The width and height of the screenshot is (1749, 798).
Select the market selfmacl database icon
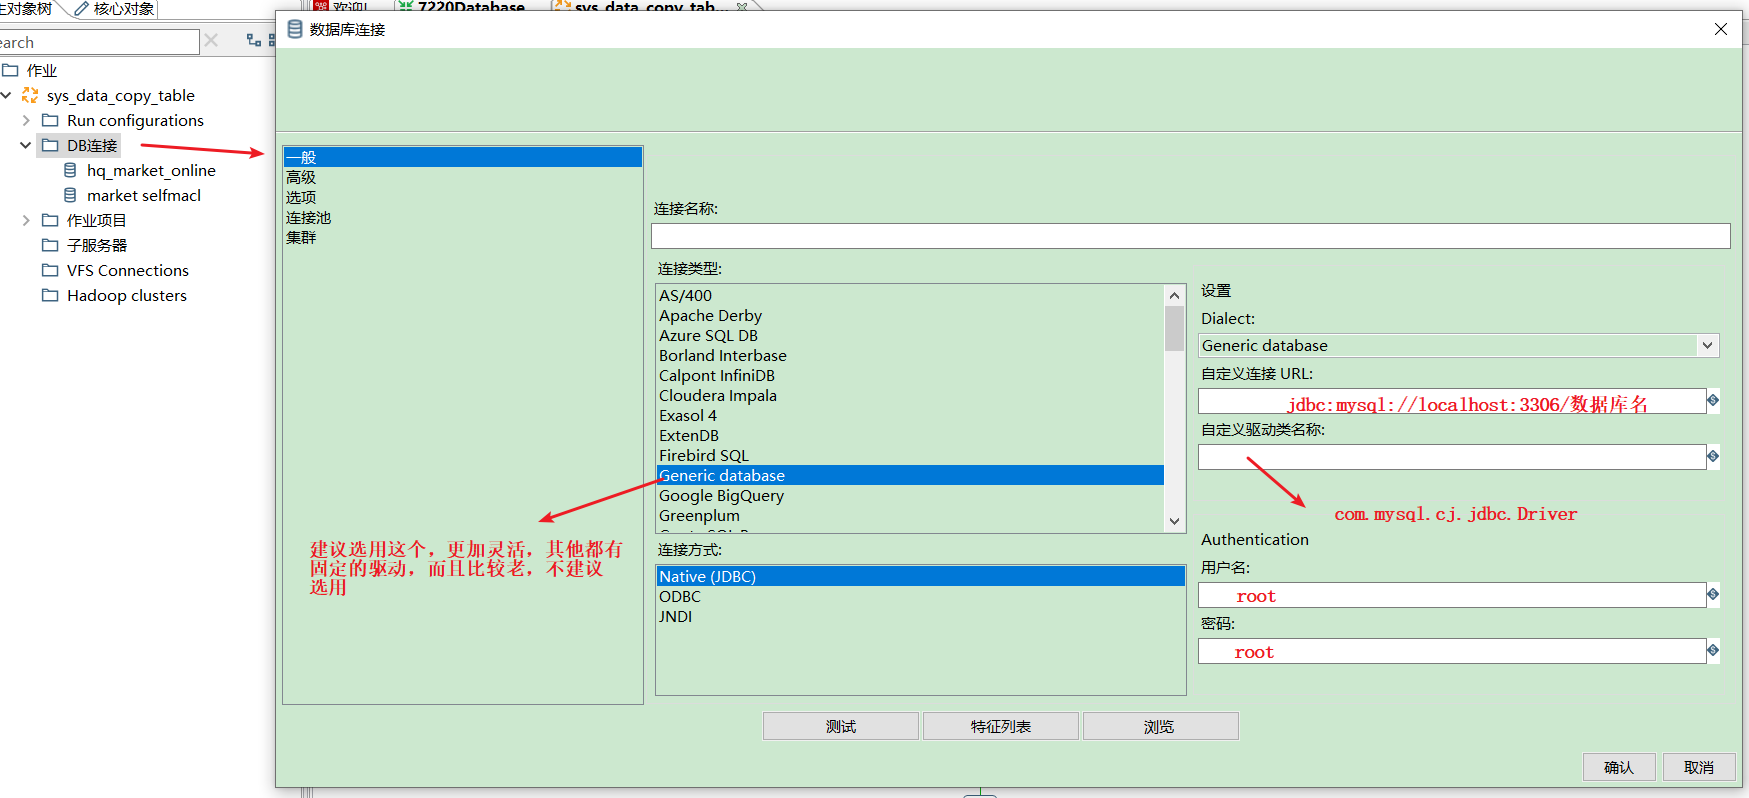(x=70, y=195)
